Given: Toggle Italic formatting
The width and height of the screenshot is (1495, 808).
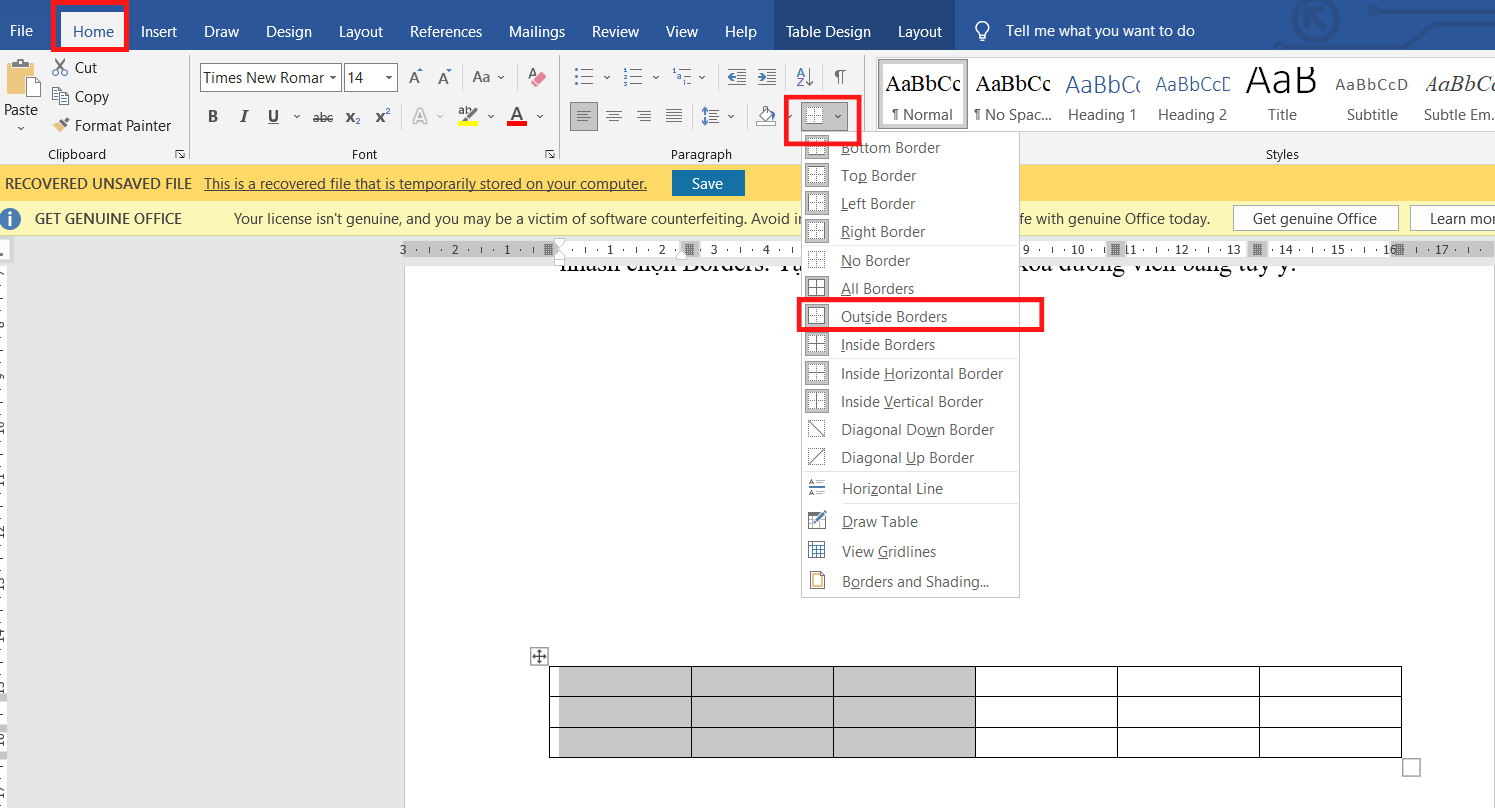Looking at the screenshot, I should [x=243, y=117].
